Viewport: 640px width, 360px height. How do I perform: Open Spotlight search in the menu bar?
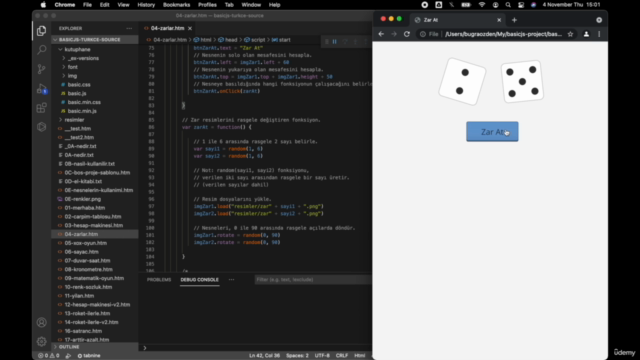click(508, 5)
